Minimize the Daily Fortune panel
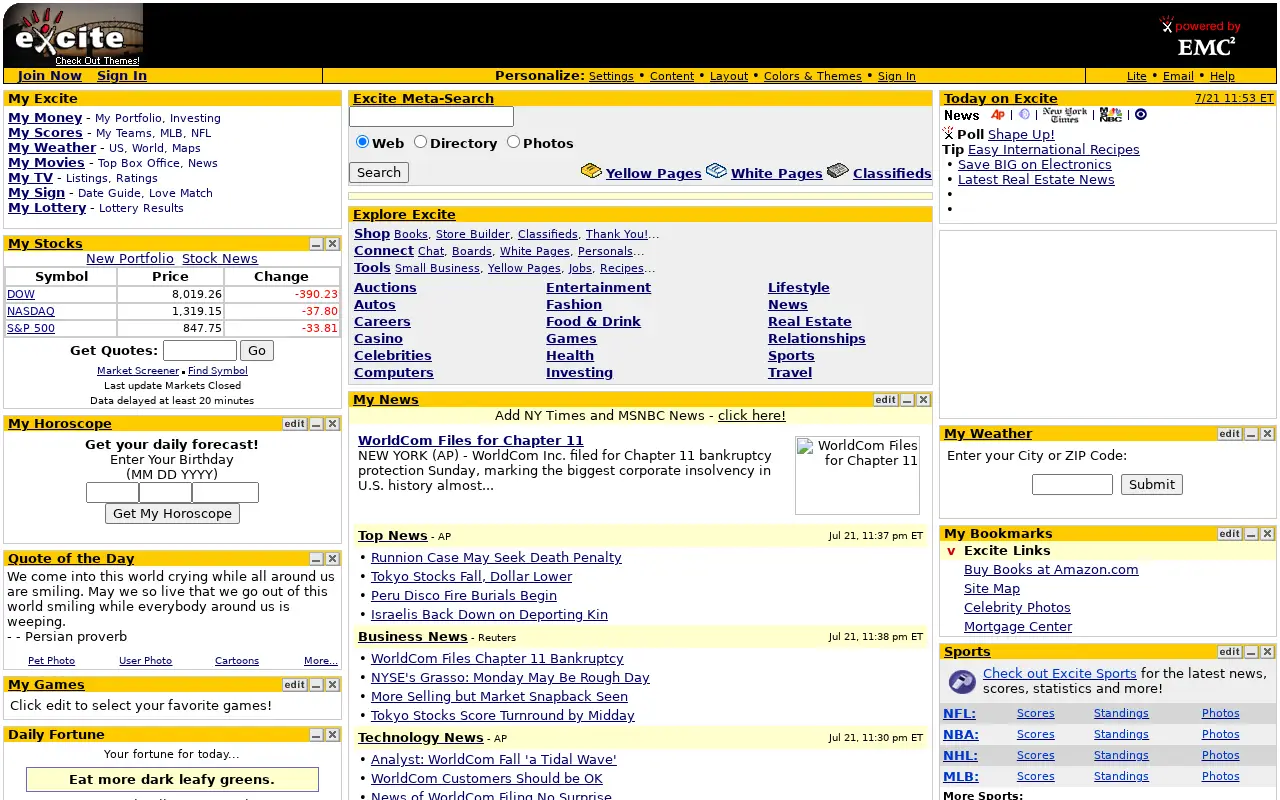Viewport: 1280px width, 800px height. 316,735
